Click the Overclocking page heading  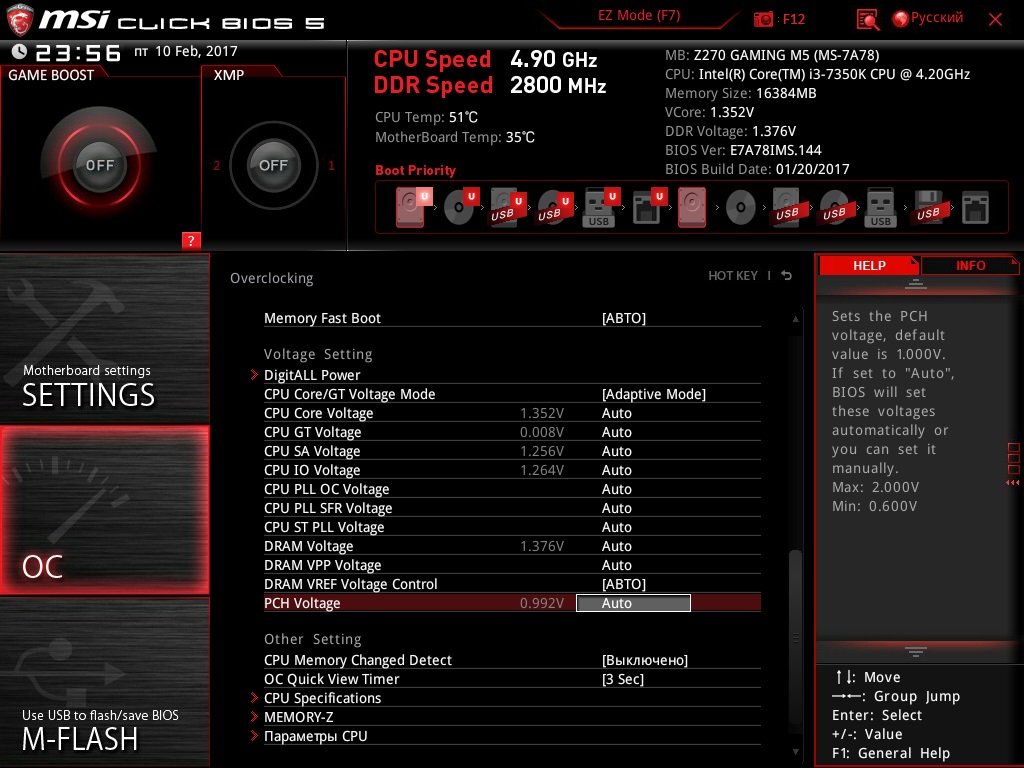click(271, 278)
